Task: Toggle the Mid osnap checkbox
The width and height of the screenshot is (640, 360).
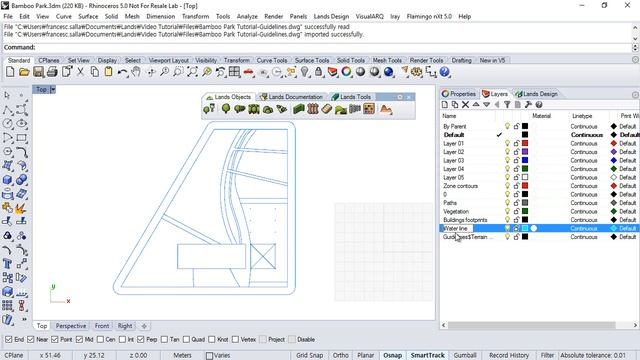Action: [x=79, y=339]
